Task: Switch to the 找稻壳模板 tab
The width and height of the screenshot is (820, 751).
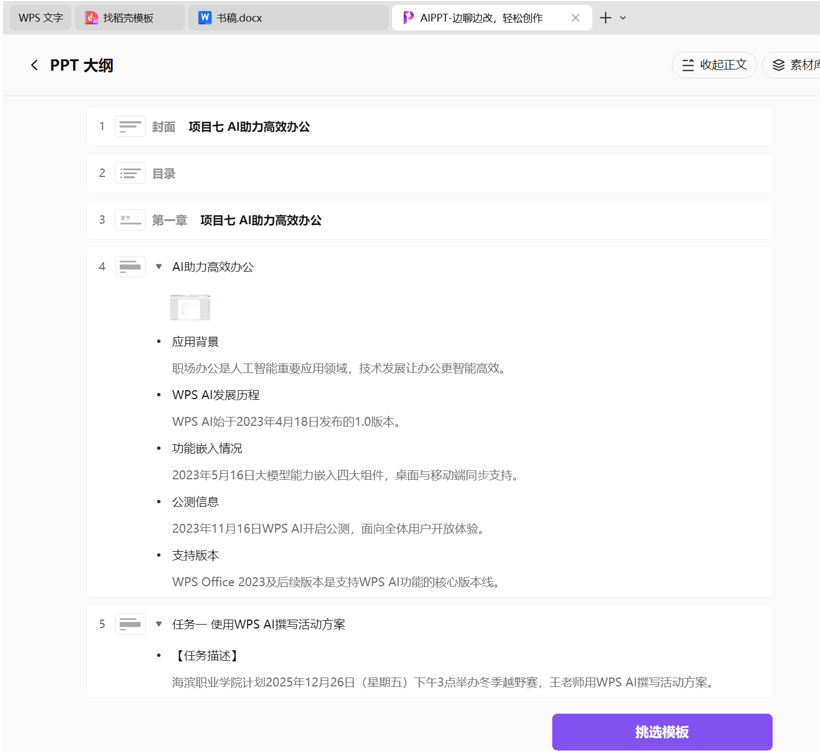Action: pos(129,18)
